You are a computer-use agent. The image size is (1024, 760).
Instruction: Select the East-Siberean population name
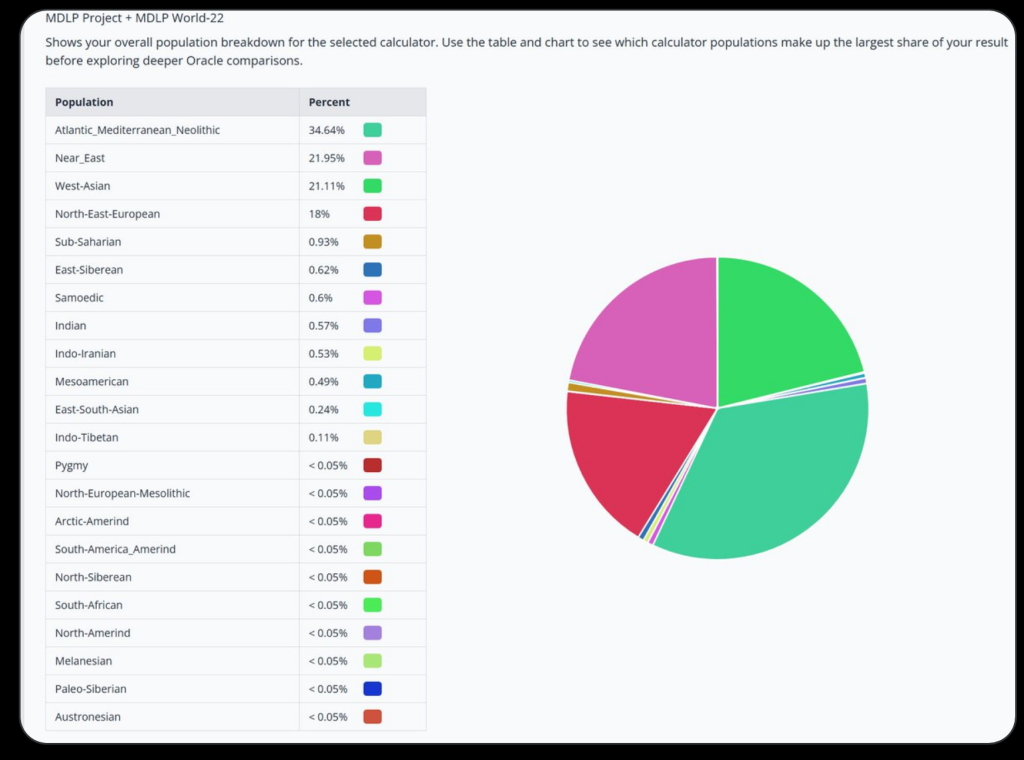[89, 270]
